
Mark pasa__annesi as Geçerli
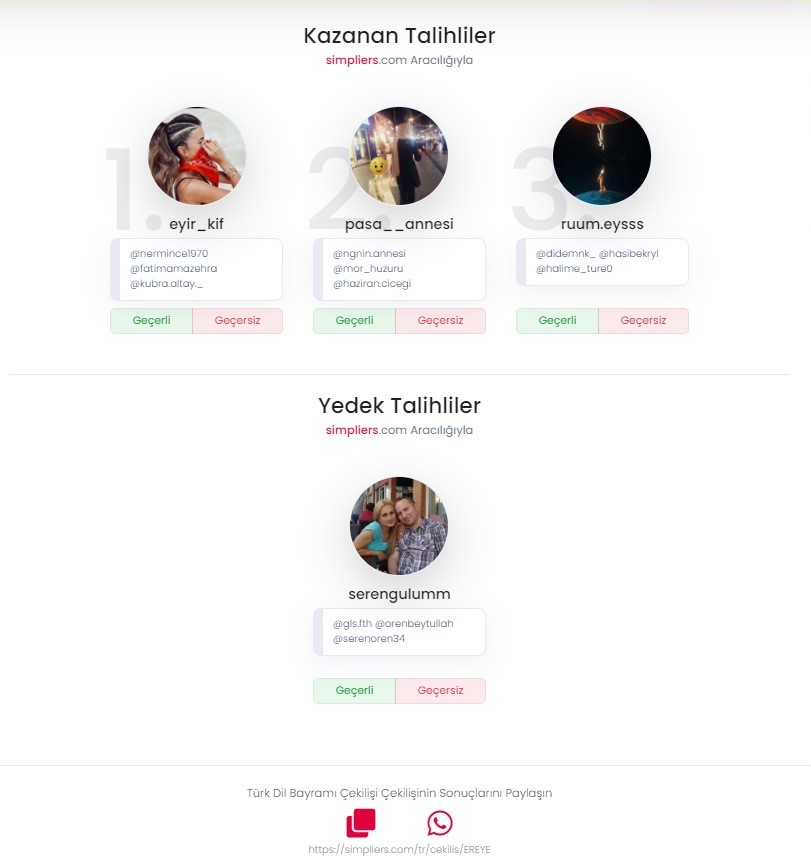tap(354, 321)
